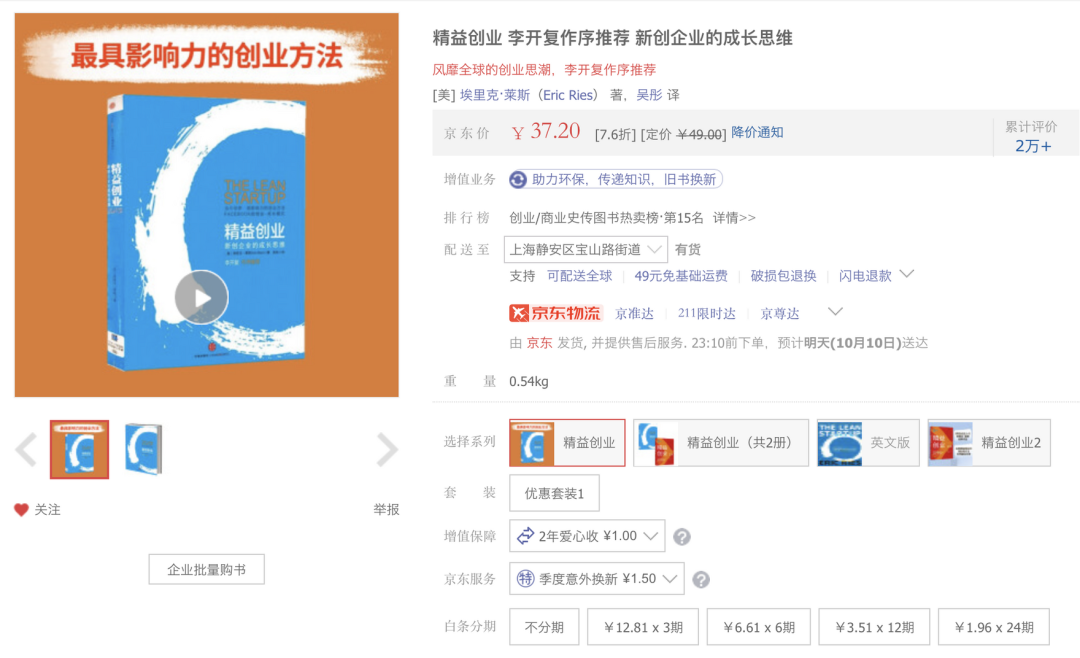
Task: Expand services list after 闪电退款
Action: pyautogui.click(x=907, y=274)
